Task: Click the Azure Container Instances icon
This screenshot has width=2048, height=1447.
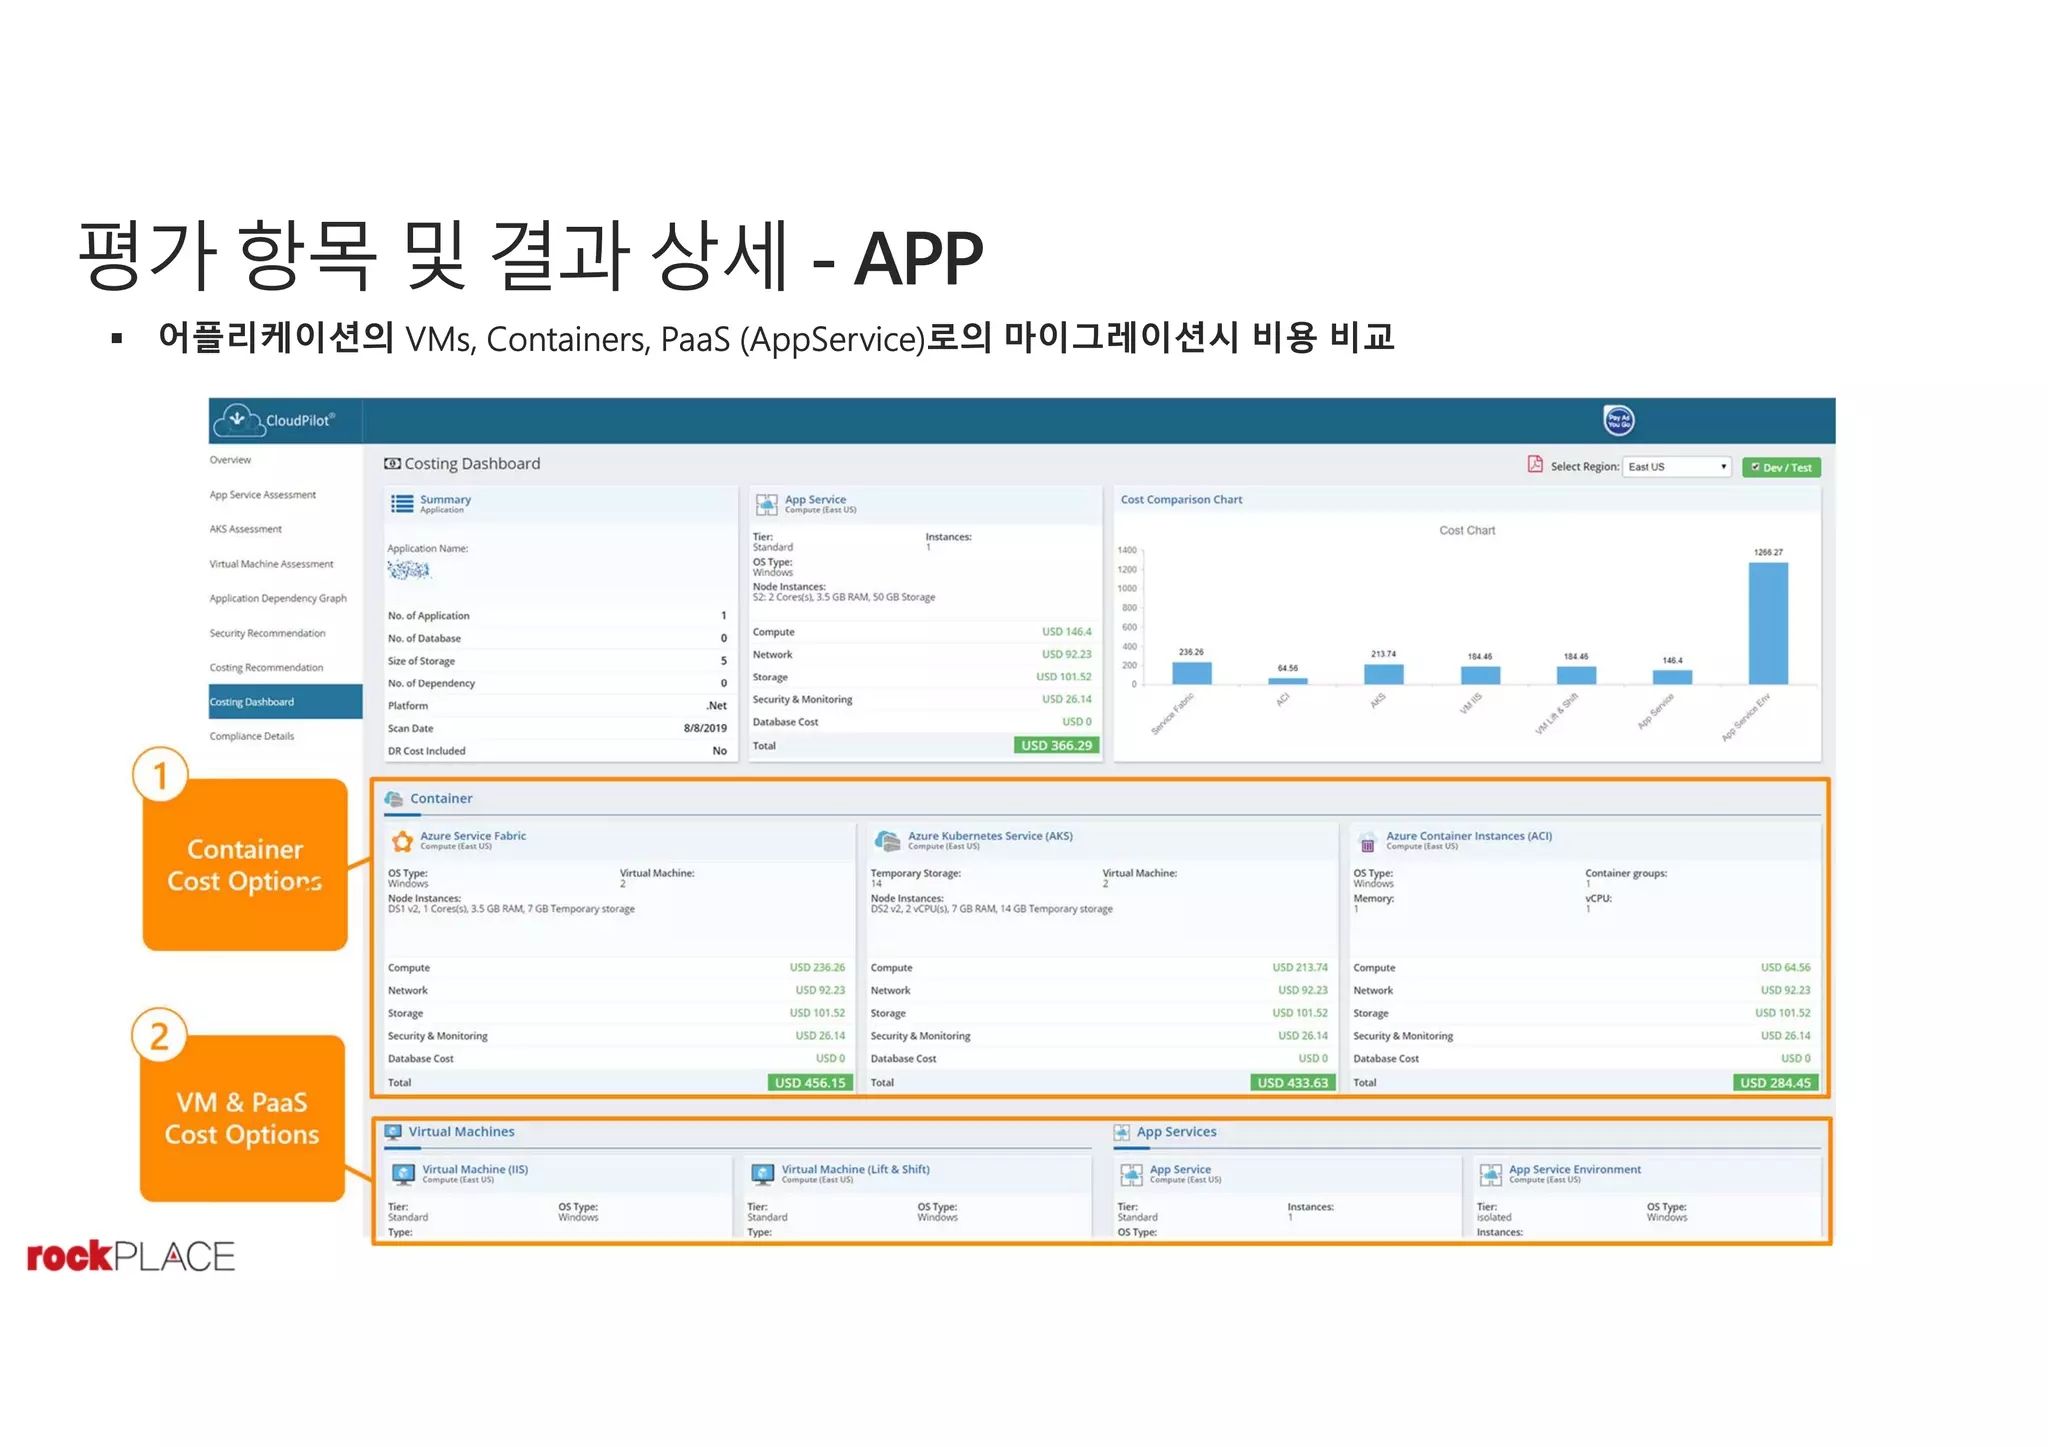Action: click(x=1367, y=841)
